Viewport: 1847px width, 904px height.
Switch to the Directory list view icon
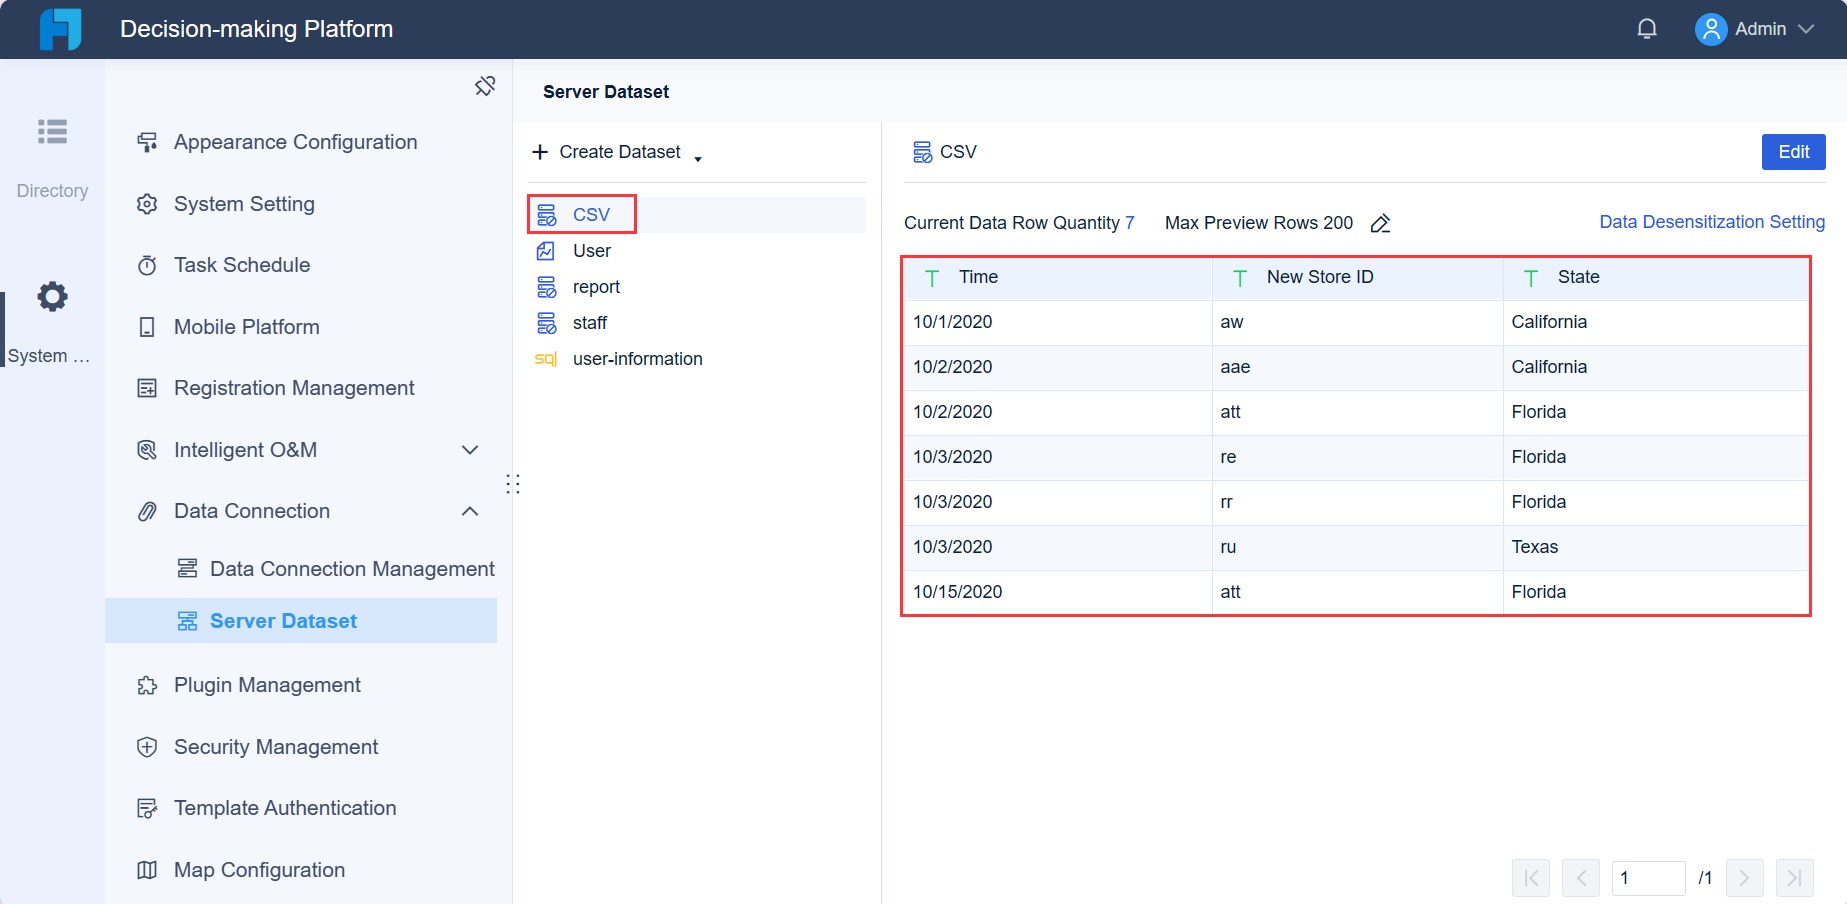click(52, 131)
